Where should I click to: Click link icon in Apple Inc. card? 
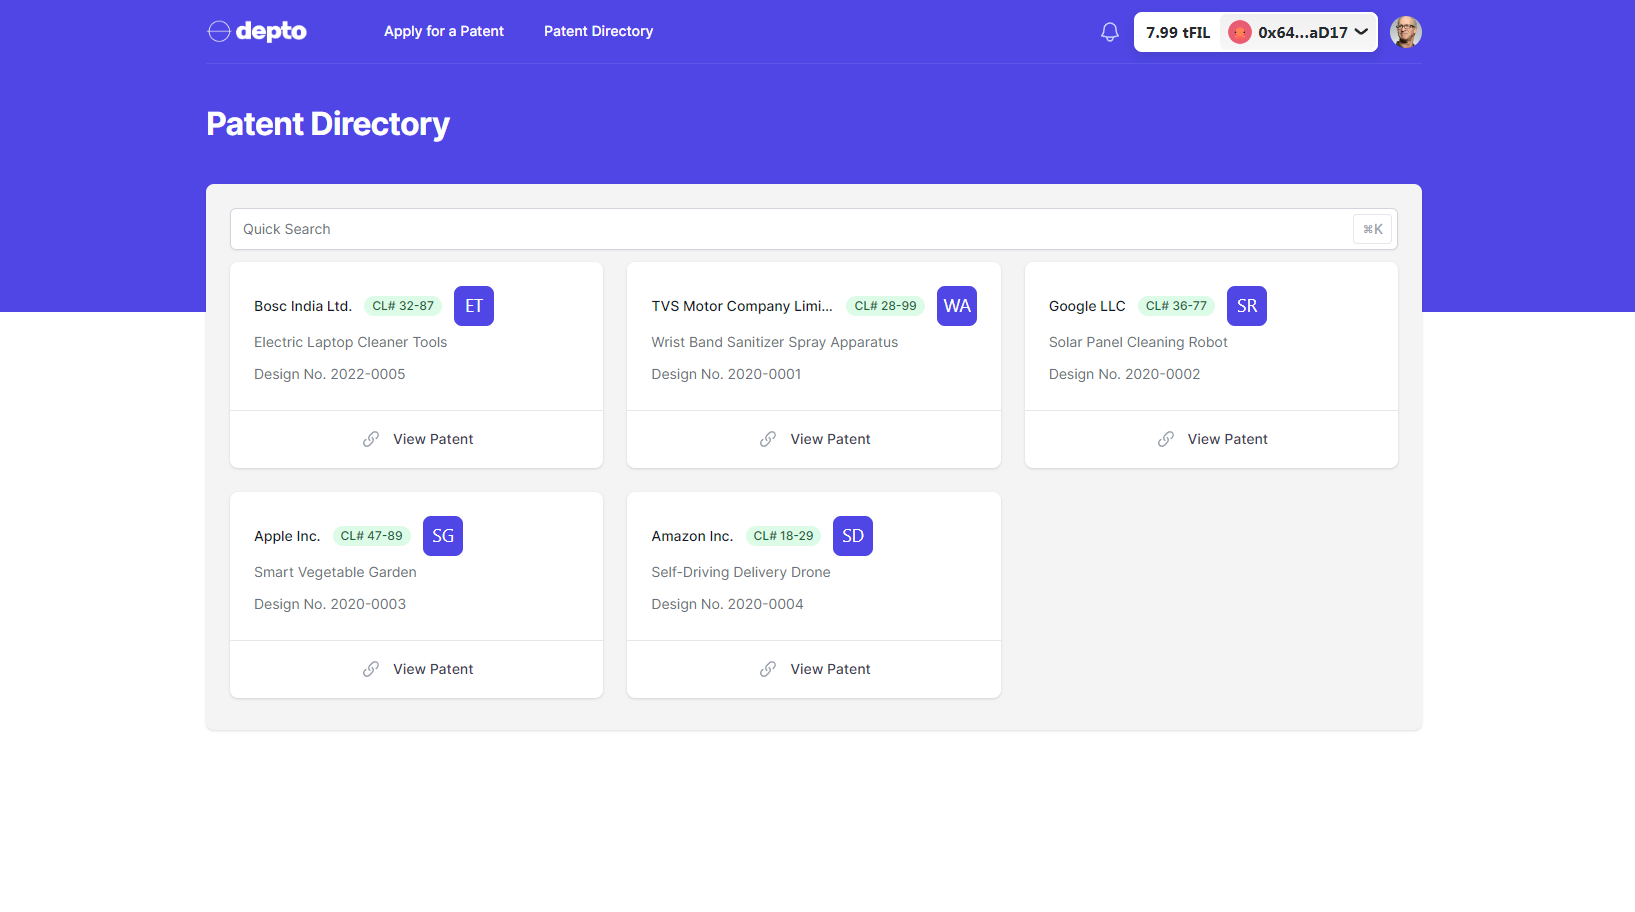tap(371, 669)
